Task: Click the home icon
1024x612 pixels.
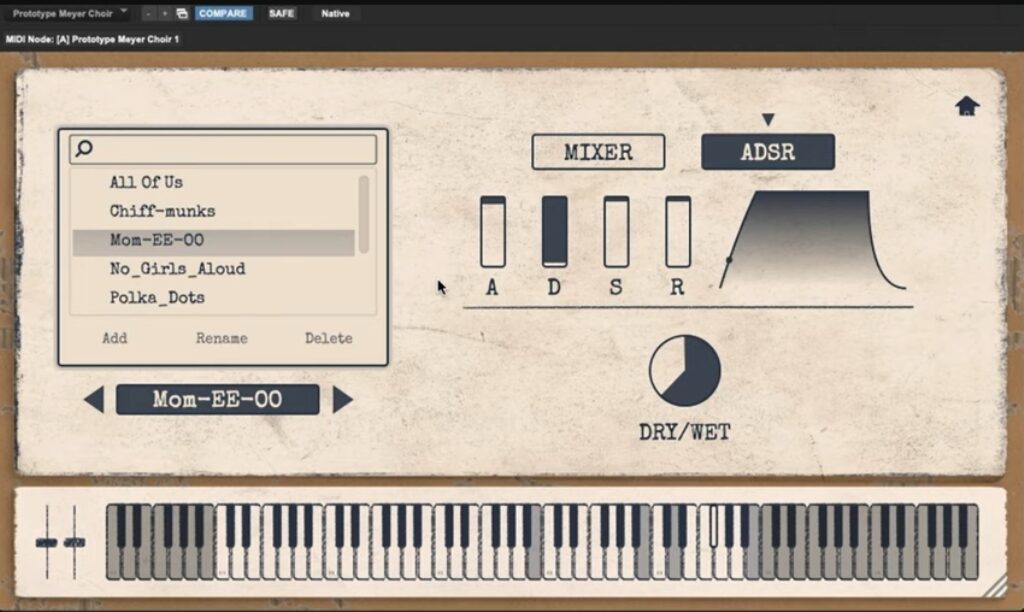Action: (967, 106)
